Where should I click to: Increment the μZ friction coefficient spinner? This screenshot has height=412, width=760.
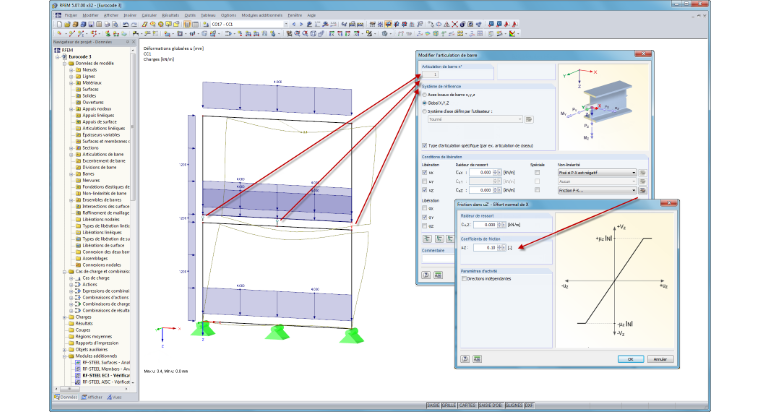[500, 246]
